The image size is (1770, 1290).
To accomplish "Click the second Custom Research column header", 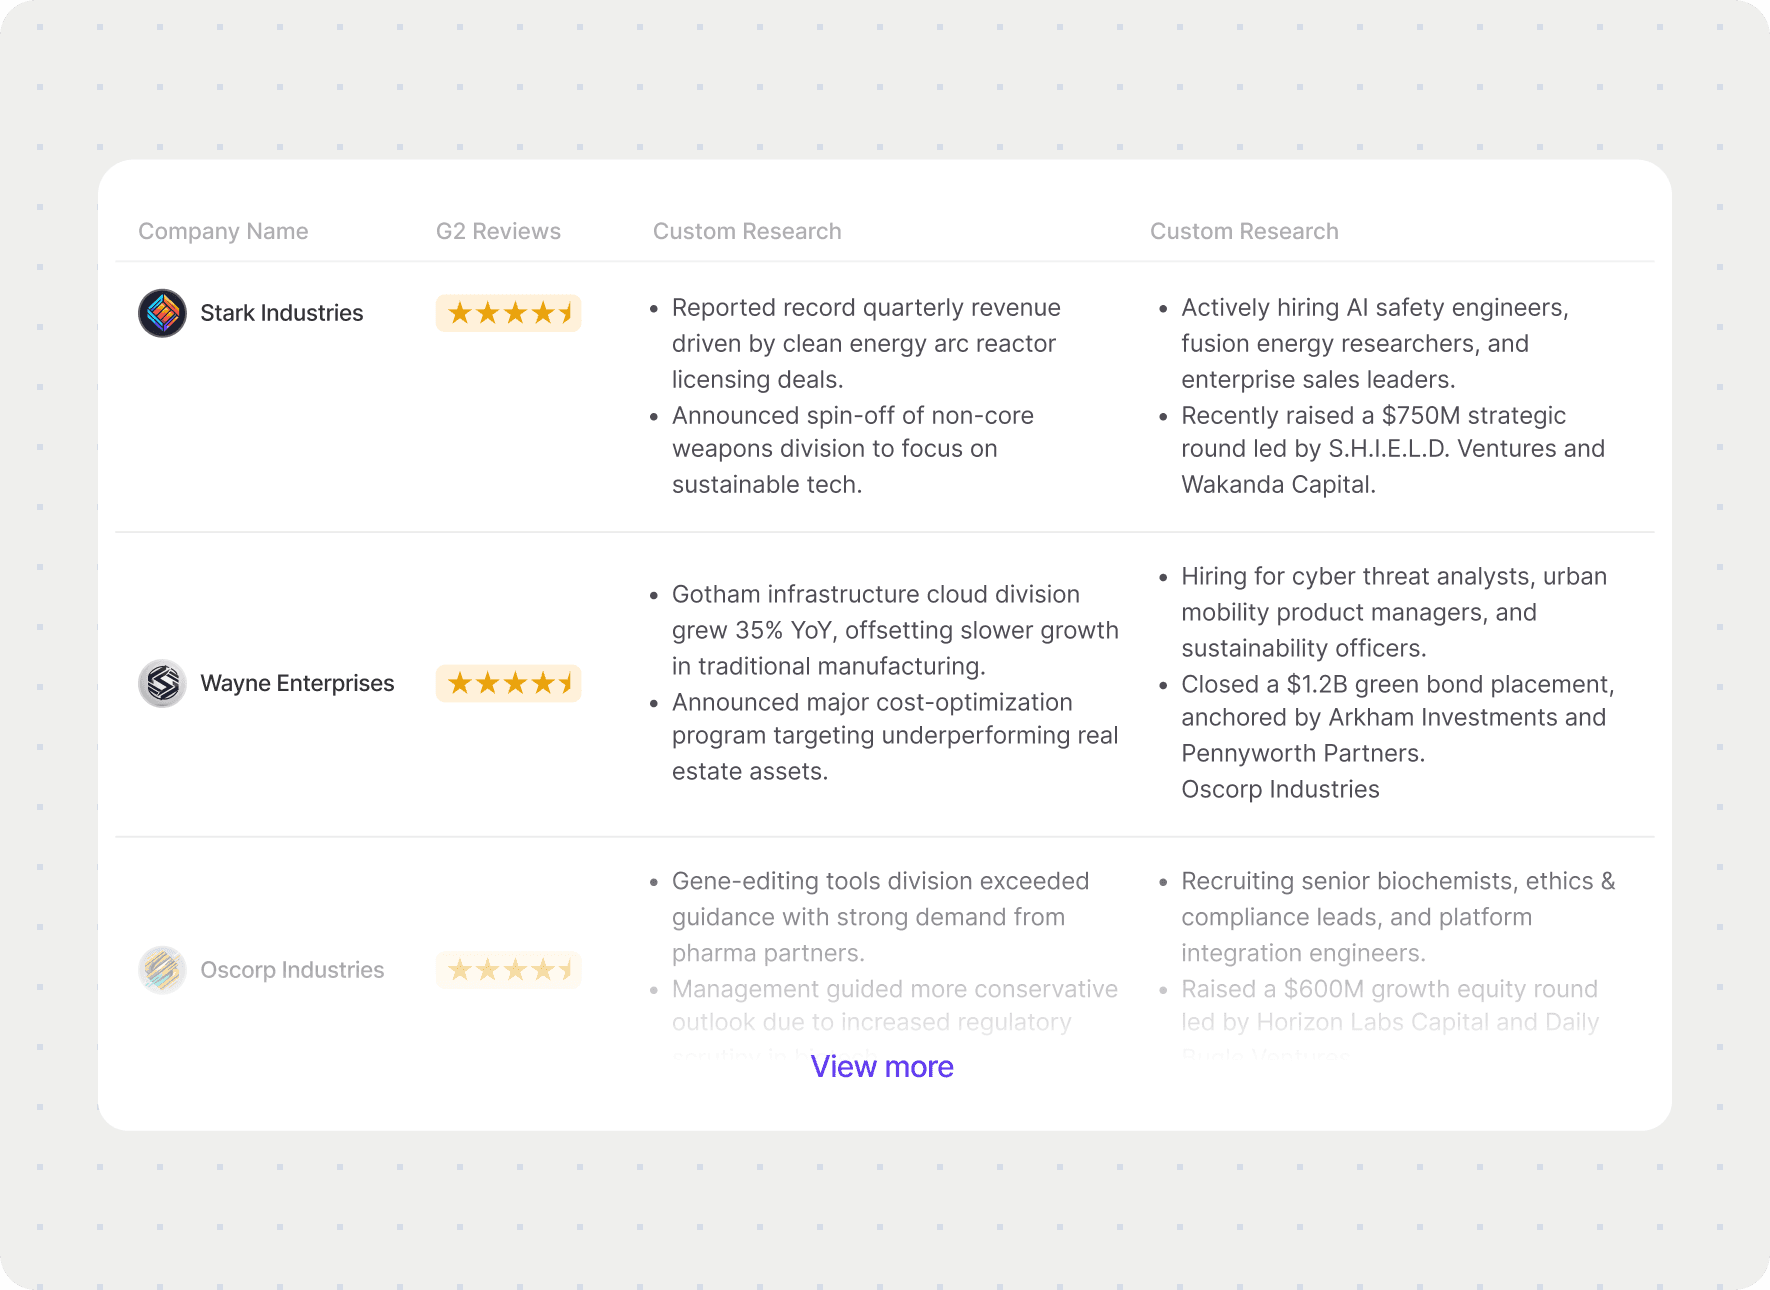I will (1244, 231).
